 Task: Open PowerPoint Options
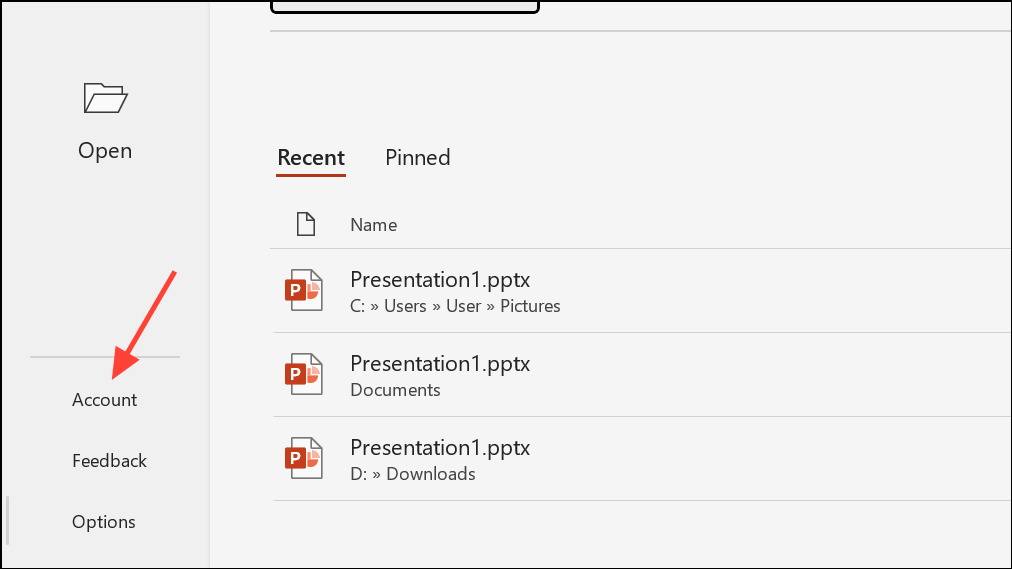[x=104, y=522]
